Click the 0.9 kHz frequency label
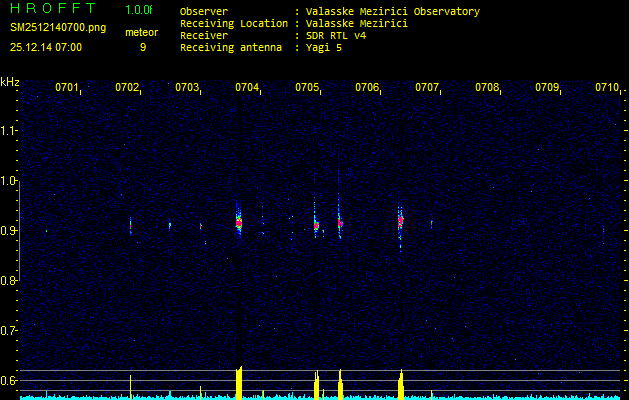The width and height of the screenshot is (629, 400). (9, 231)
